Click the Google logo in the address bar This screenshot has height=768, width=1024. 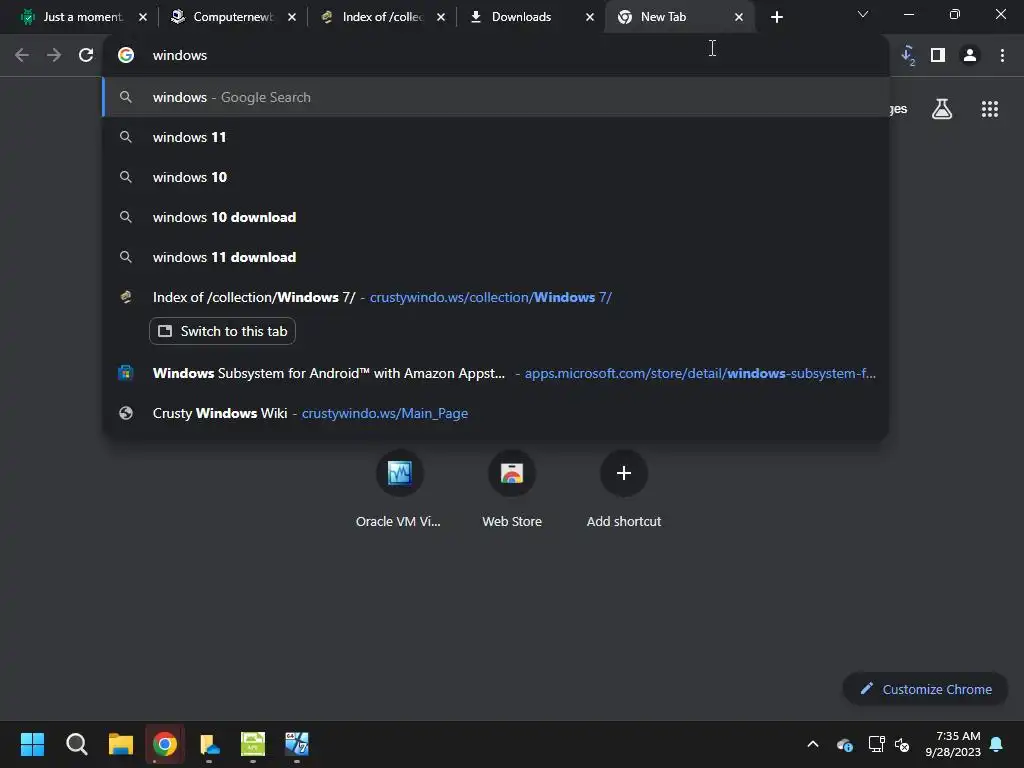click(x=126, y=56)
